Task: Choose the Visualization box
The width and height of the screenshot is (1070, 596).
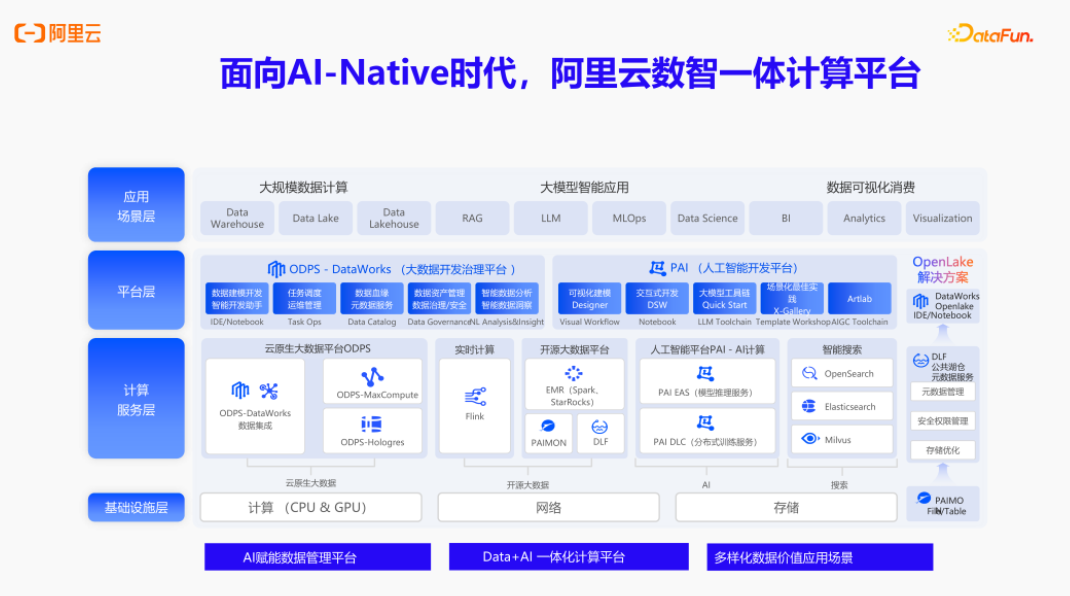Action: 942,218
